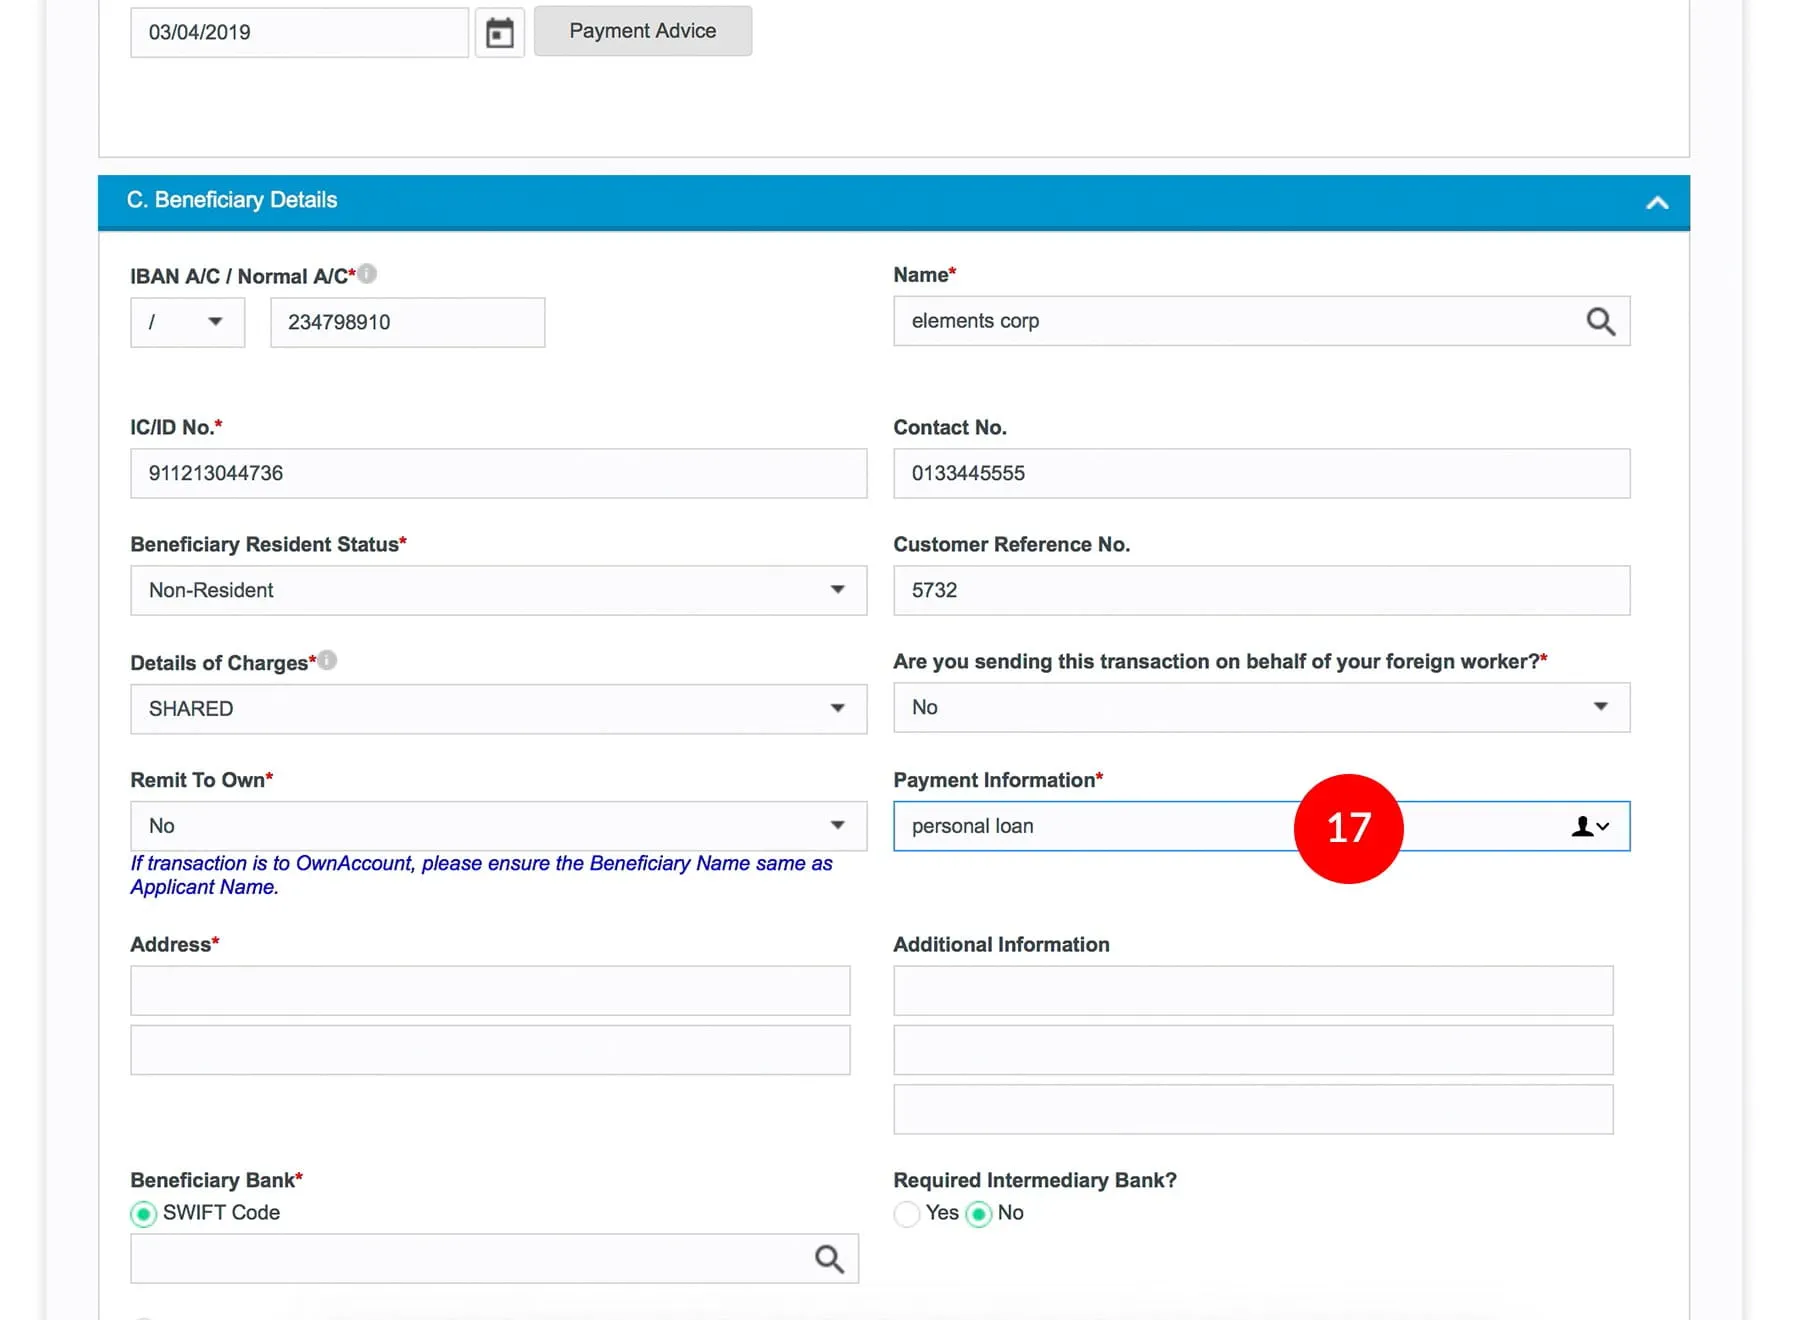Click the SWIFT Code search magnifier icon
The image size is (1800, 1320).
[829, 1258]
